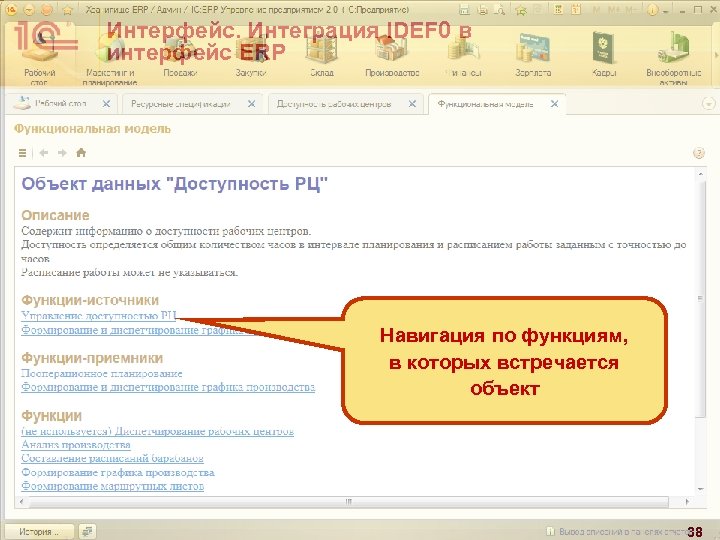
Task: Click the info icon in title bar
Action: point(652,10)
